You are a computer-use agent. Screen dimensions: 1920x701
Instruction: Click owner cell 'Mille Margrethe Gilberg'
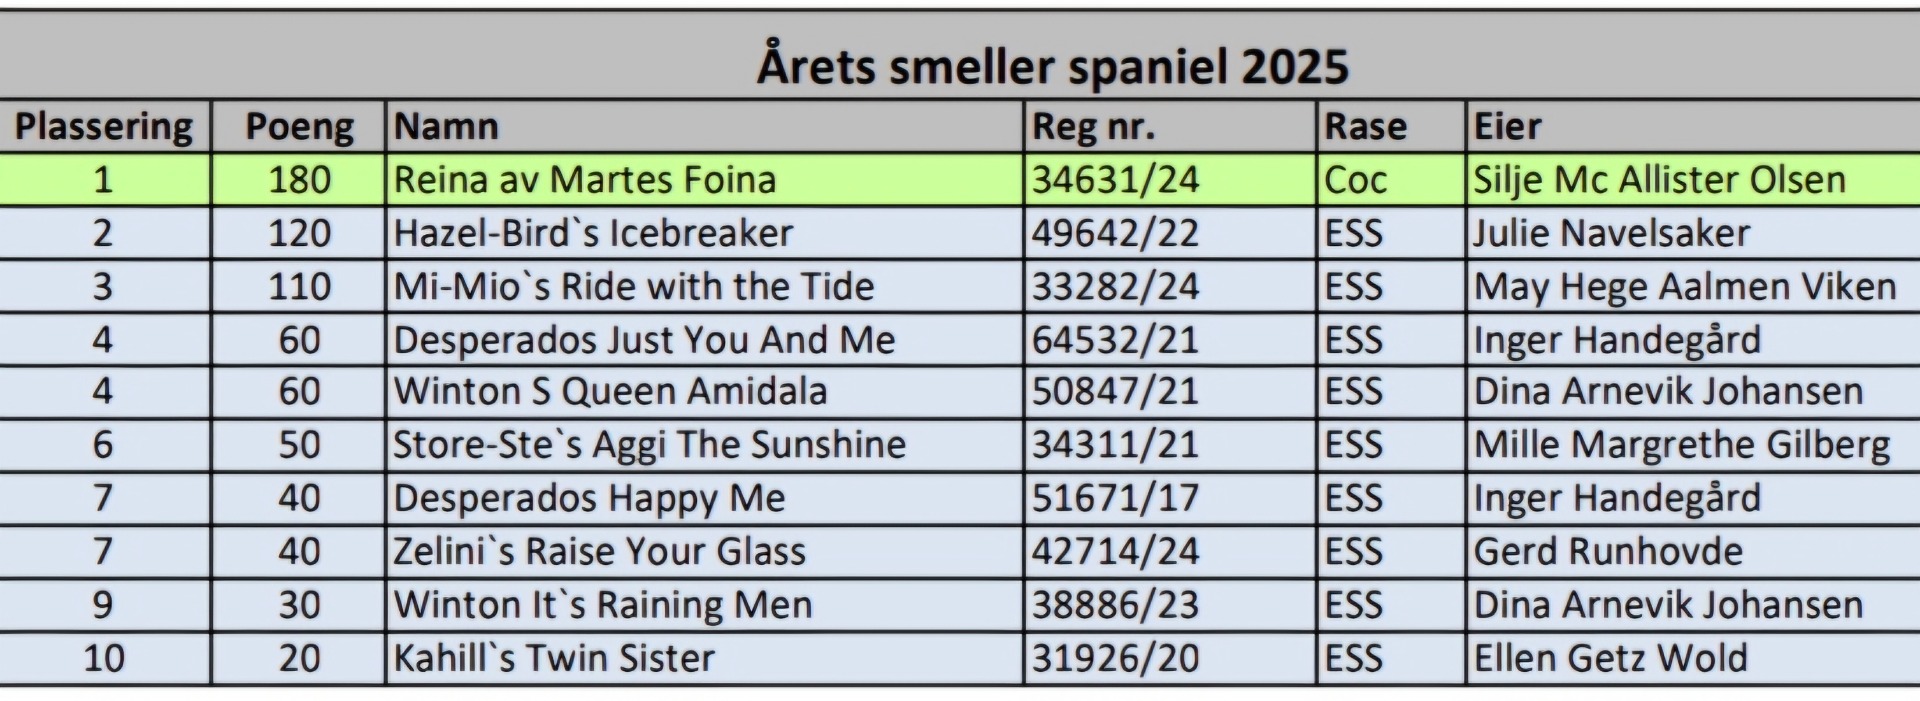coord(1682,445)
